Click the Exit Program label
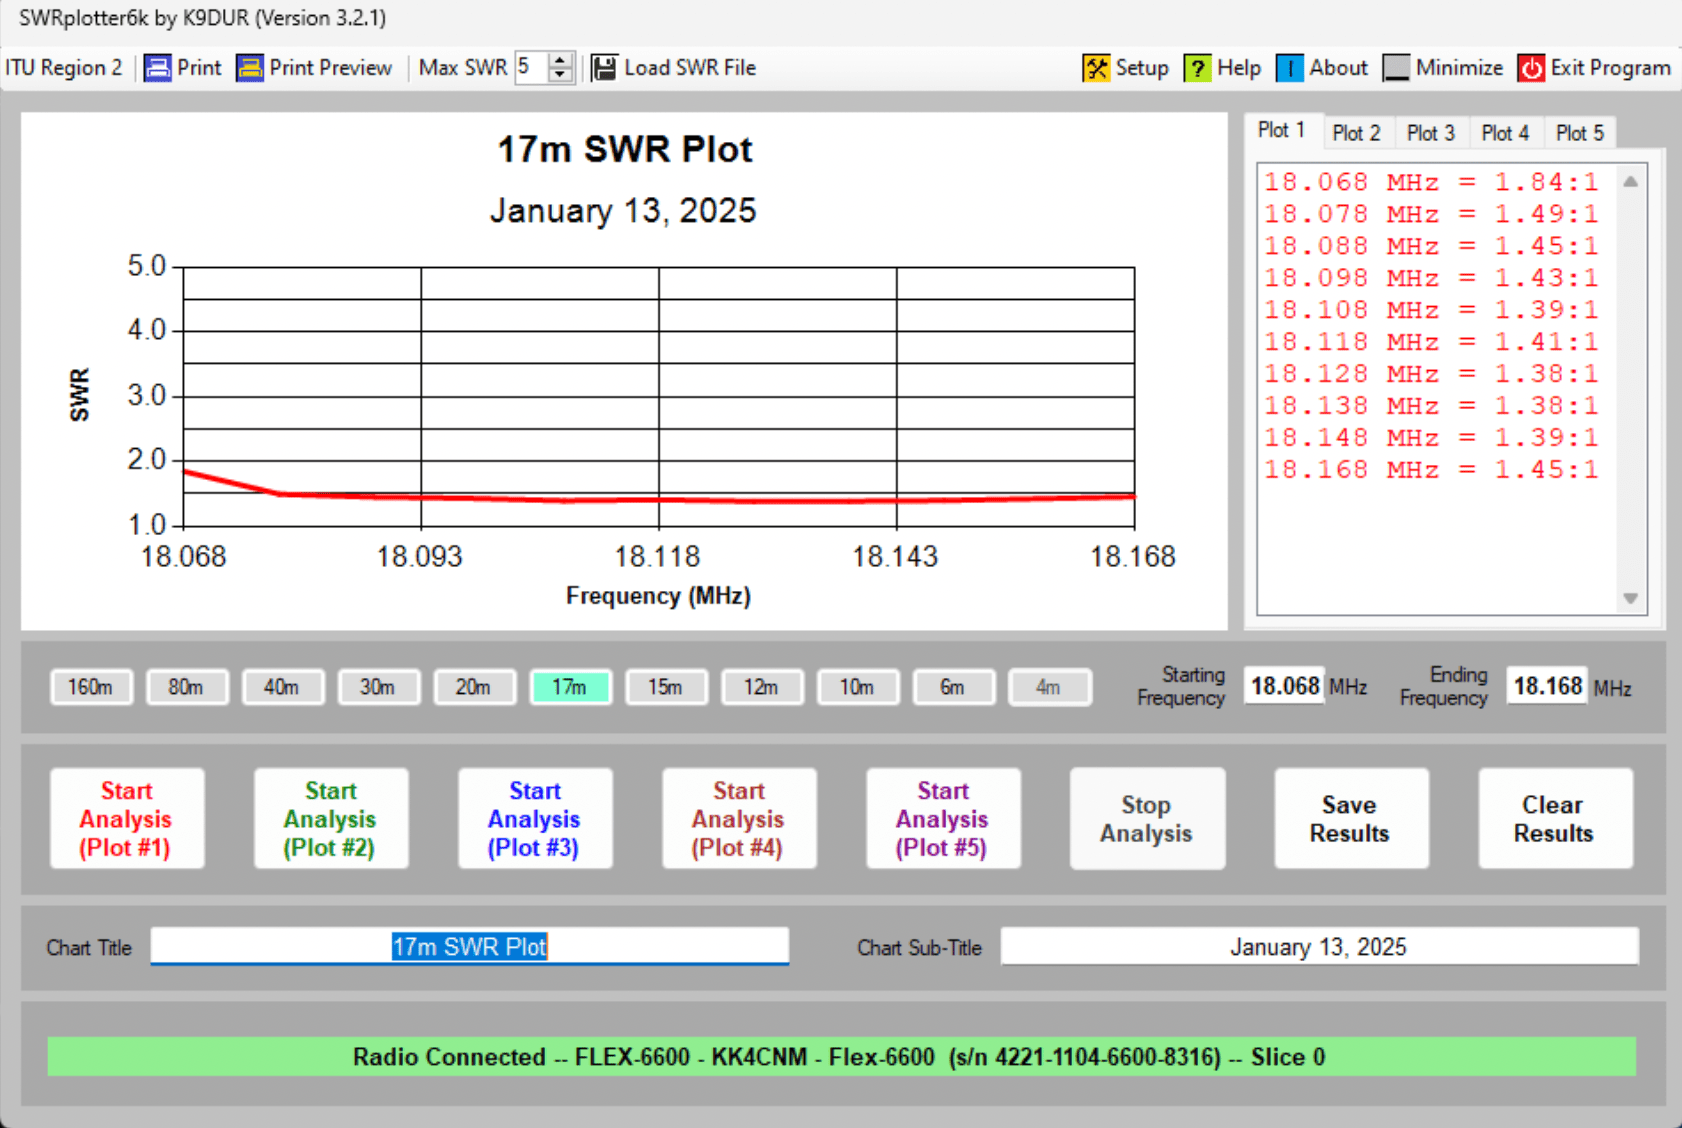 [1611, 68]
